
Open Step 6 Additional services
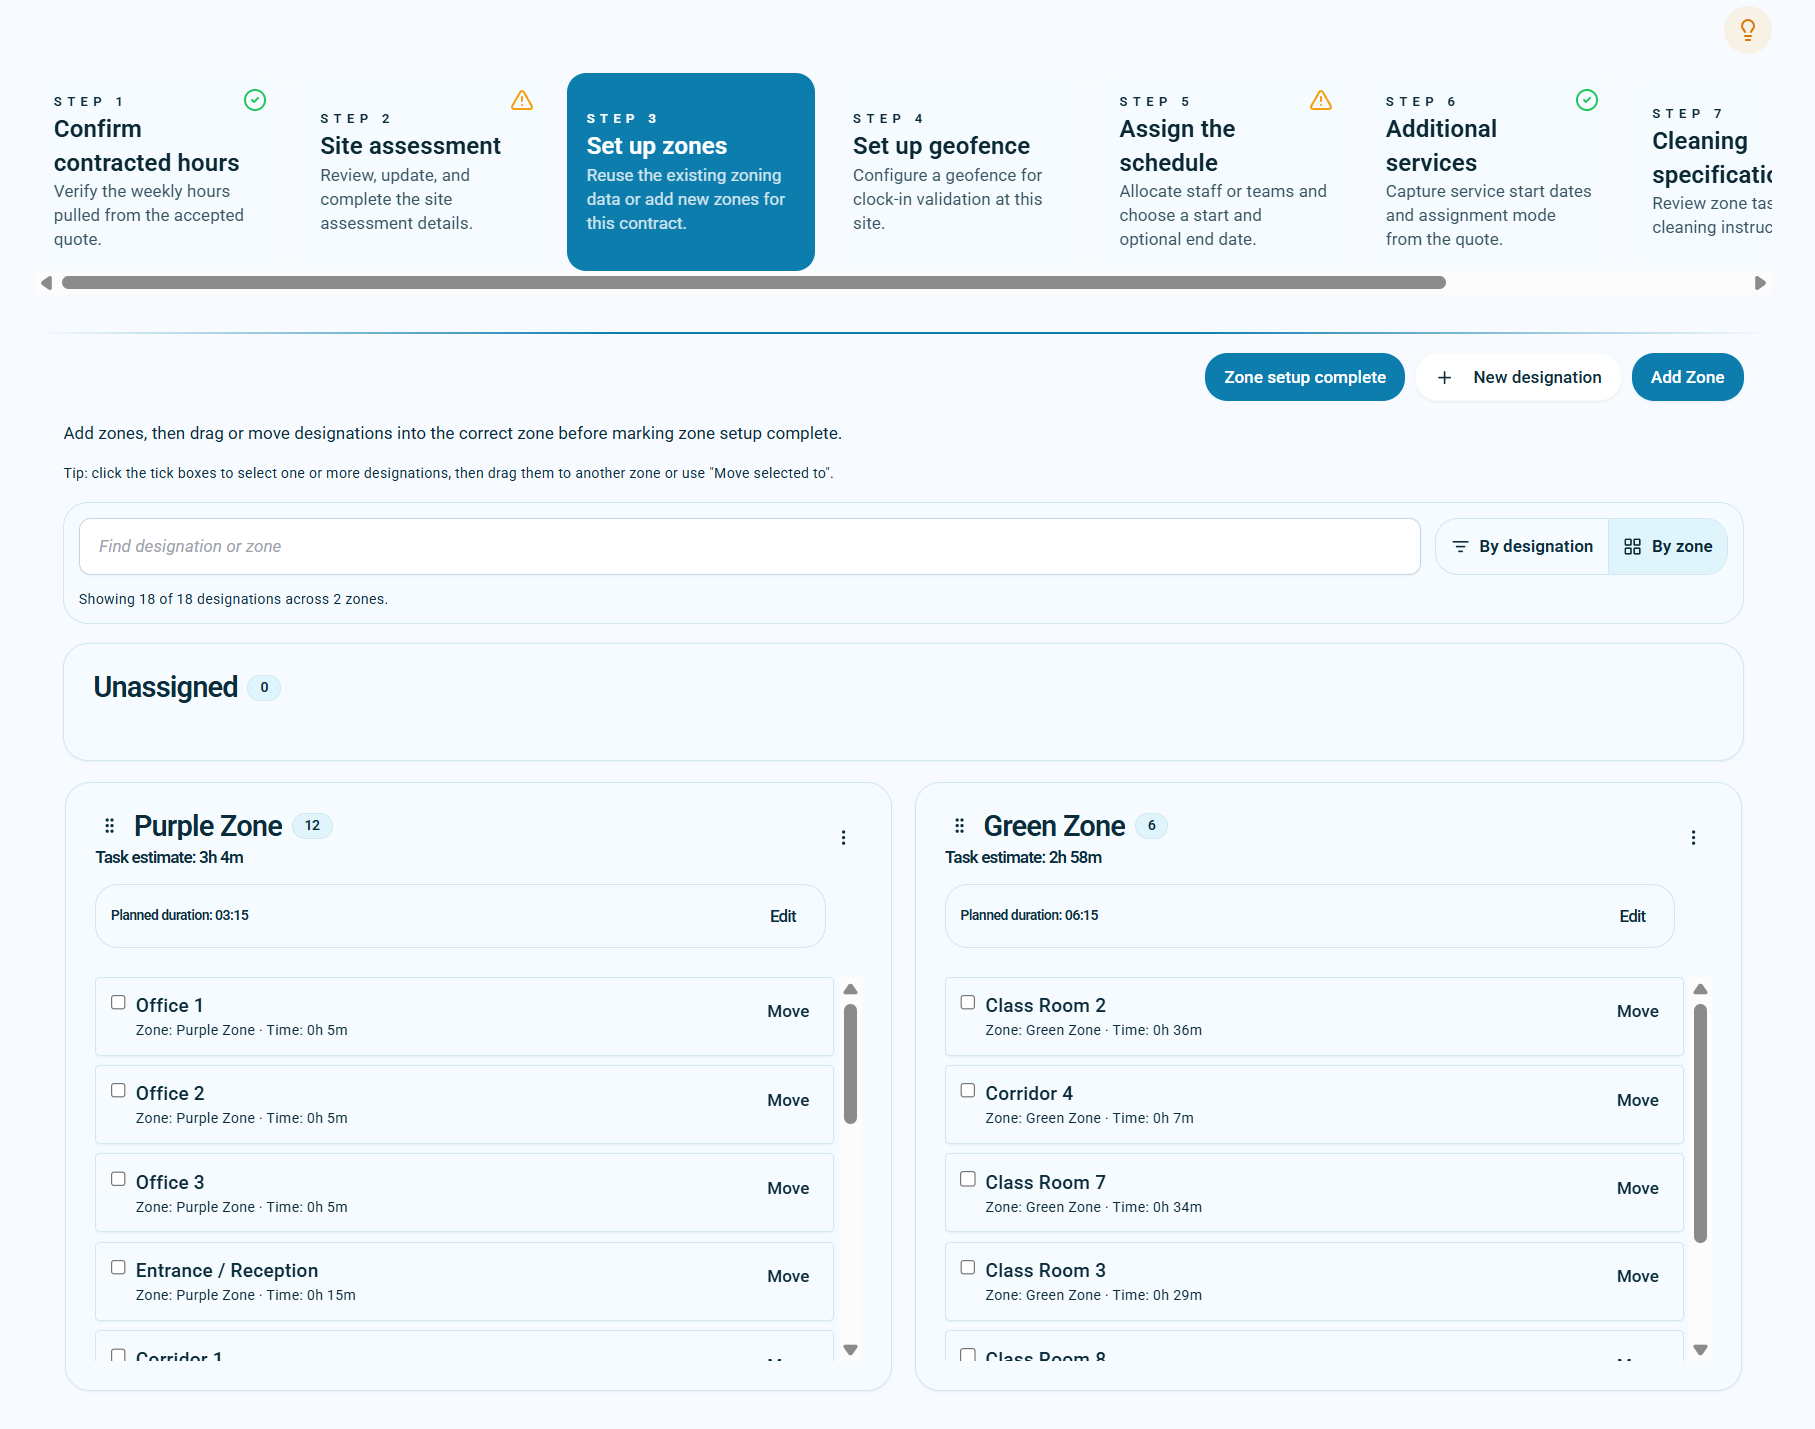click(1490, 172)
